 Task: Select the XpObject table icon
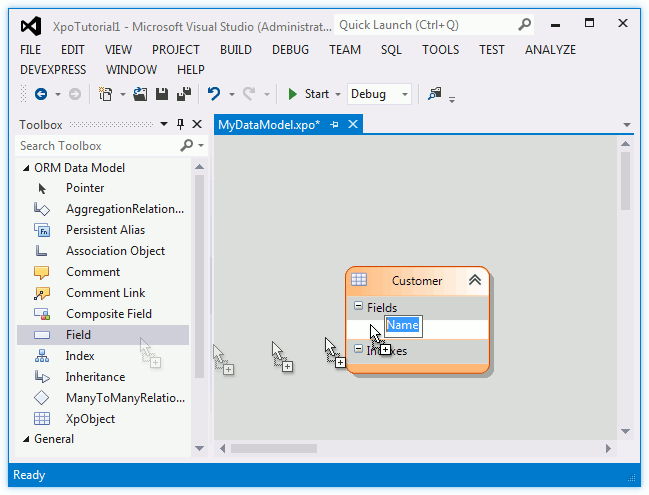[x=42, y=419]
